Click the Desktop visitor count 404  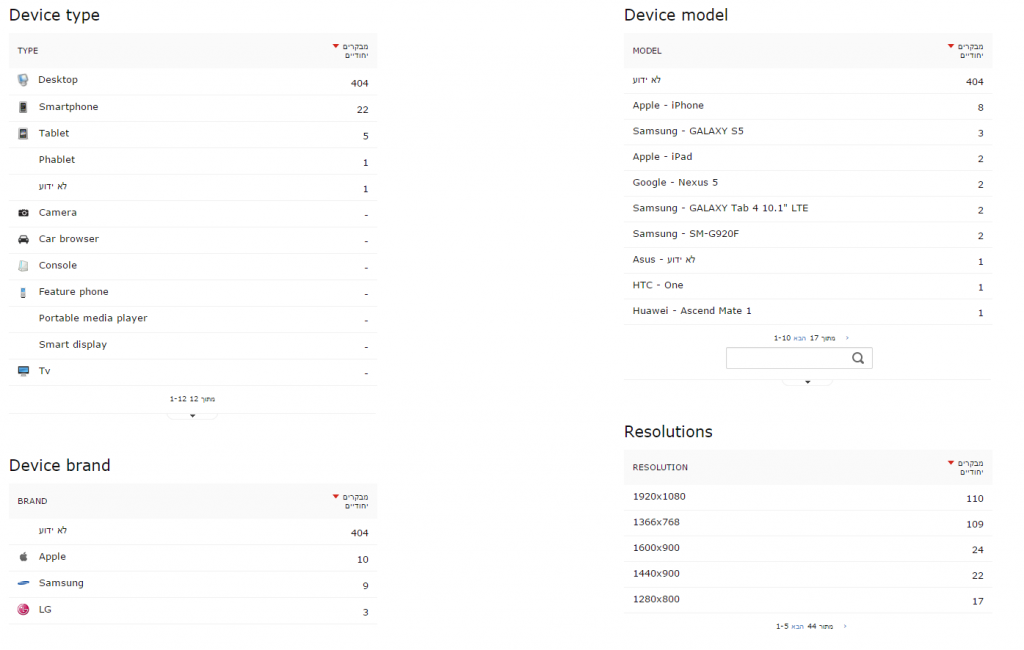(x=360, y=83)
